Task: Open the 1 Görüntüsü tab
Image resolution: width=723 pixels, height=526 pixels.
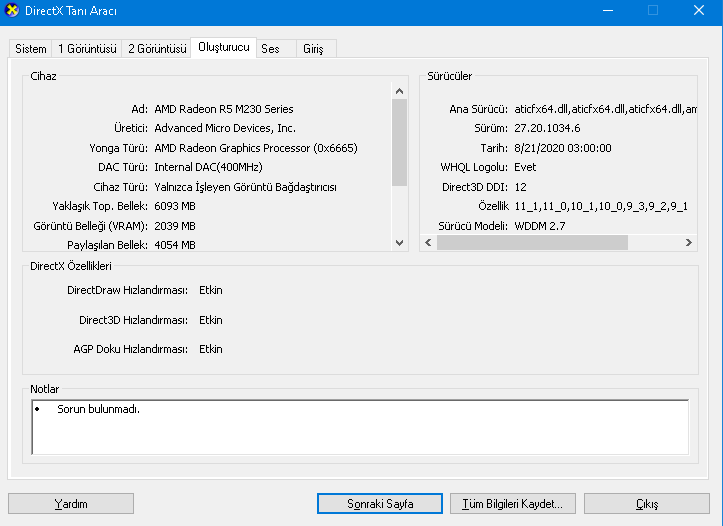Action: [x=87, y=49]
